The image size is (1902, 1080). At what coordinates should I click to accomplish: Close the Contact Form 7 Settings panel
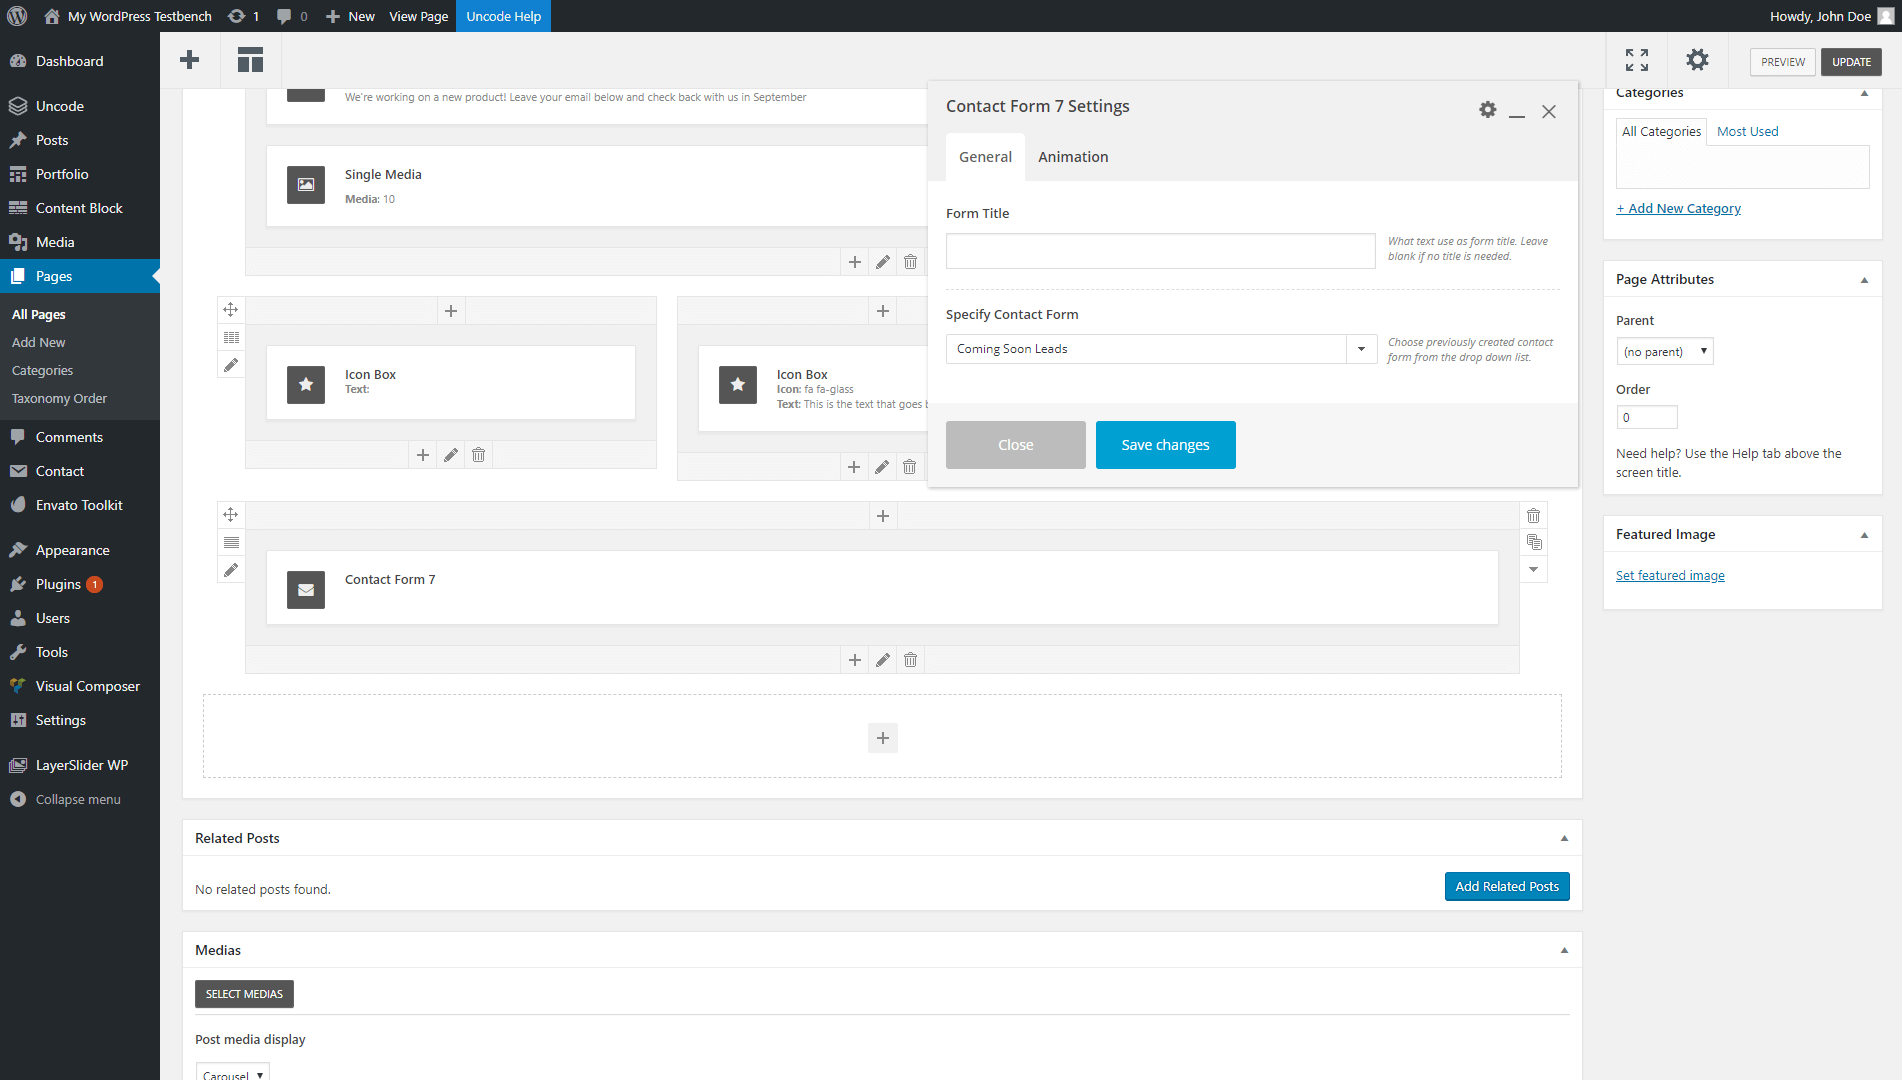pos(1549,112)
